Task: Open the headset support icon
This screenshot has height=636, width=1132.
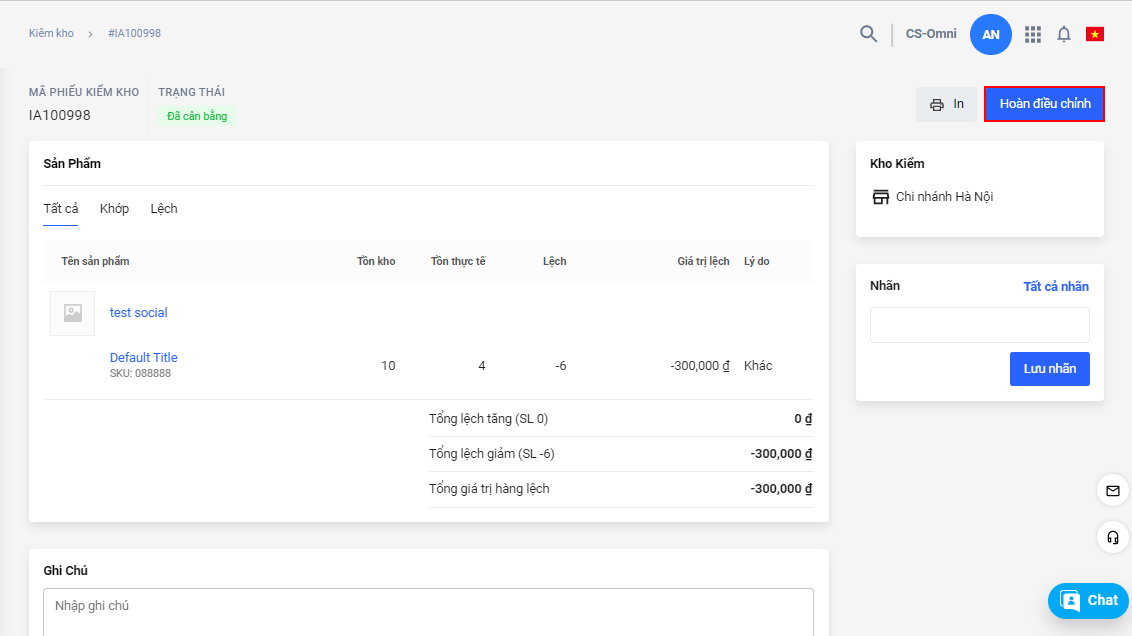Action: [x=1112, y=538]
